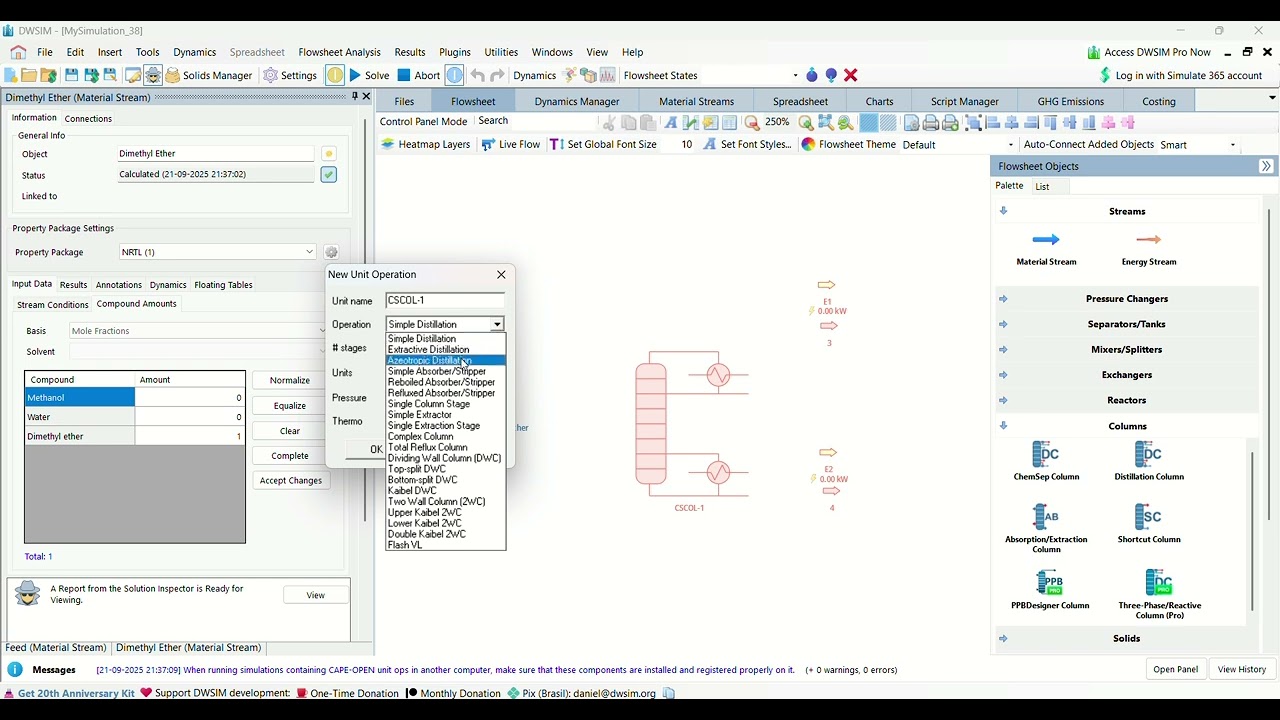Viewport: 1280px width, 720px height.
Task: Open the Compound Amounts tab
Action: tap(137, 304)
